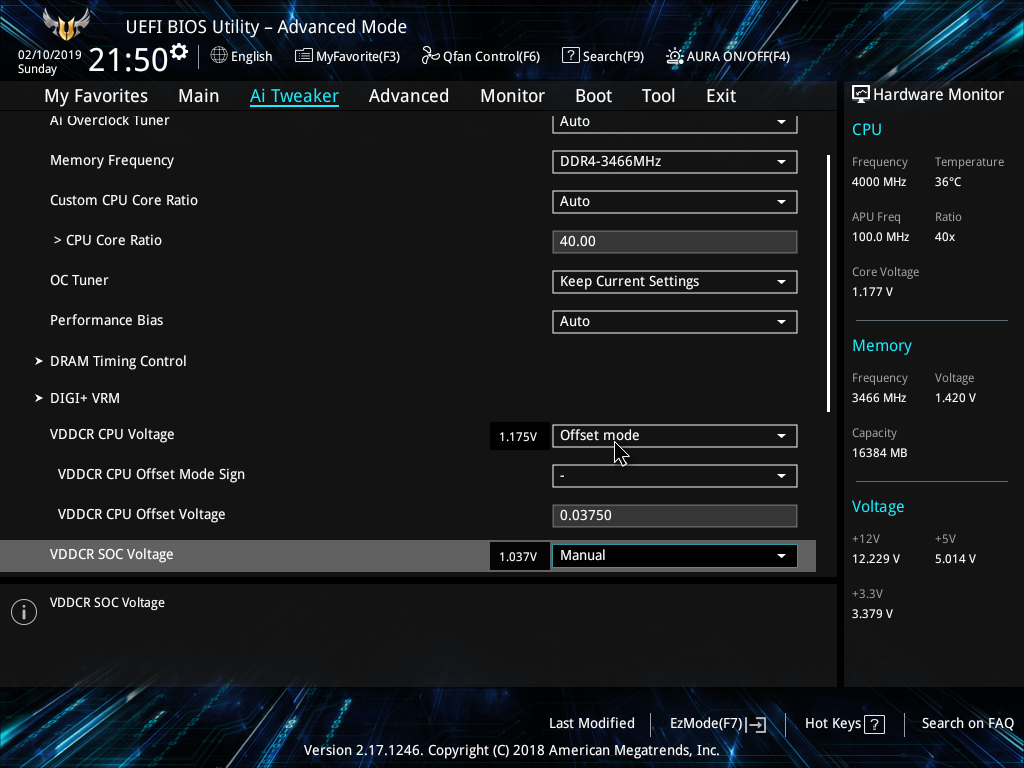Select VDDCR CPU Voltage label

coord(112,434)
